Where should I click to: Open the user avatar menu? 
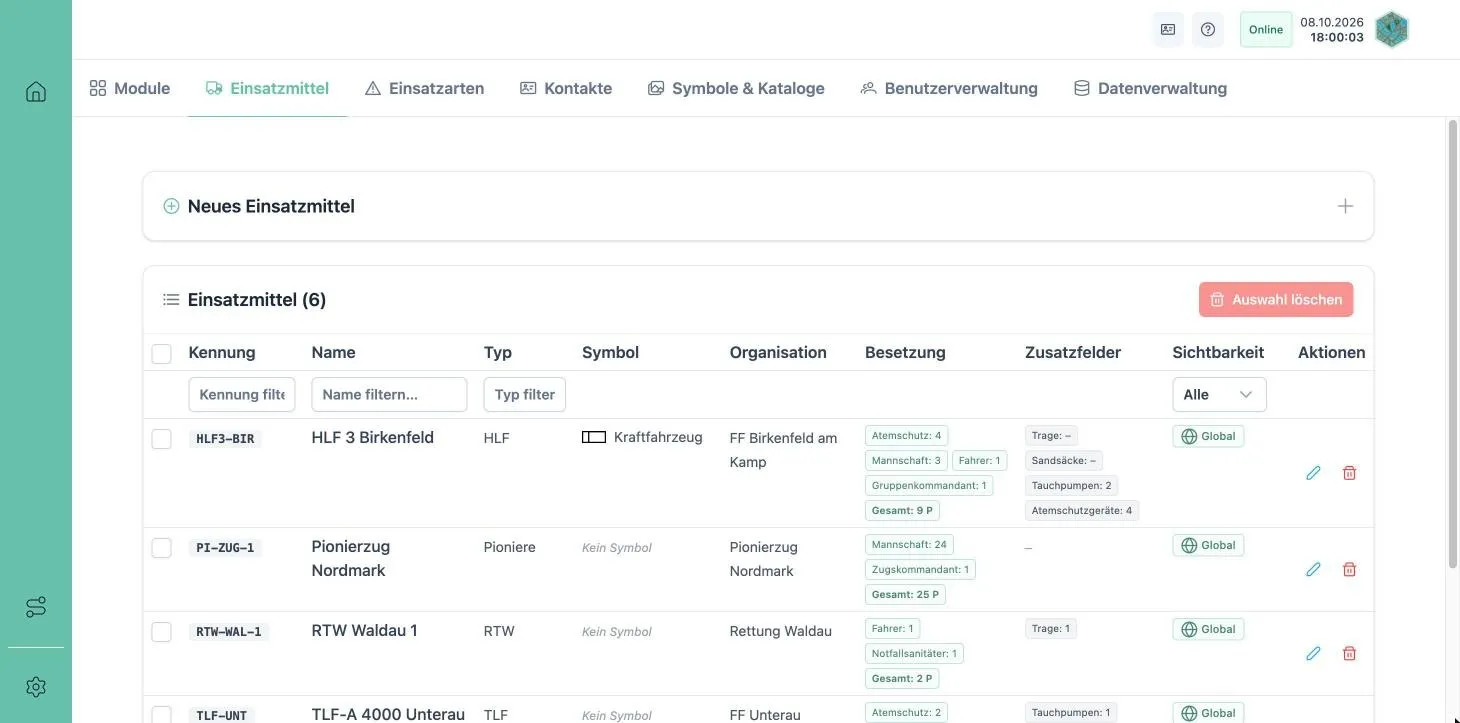[1392, 30]
